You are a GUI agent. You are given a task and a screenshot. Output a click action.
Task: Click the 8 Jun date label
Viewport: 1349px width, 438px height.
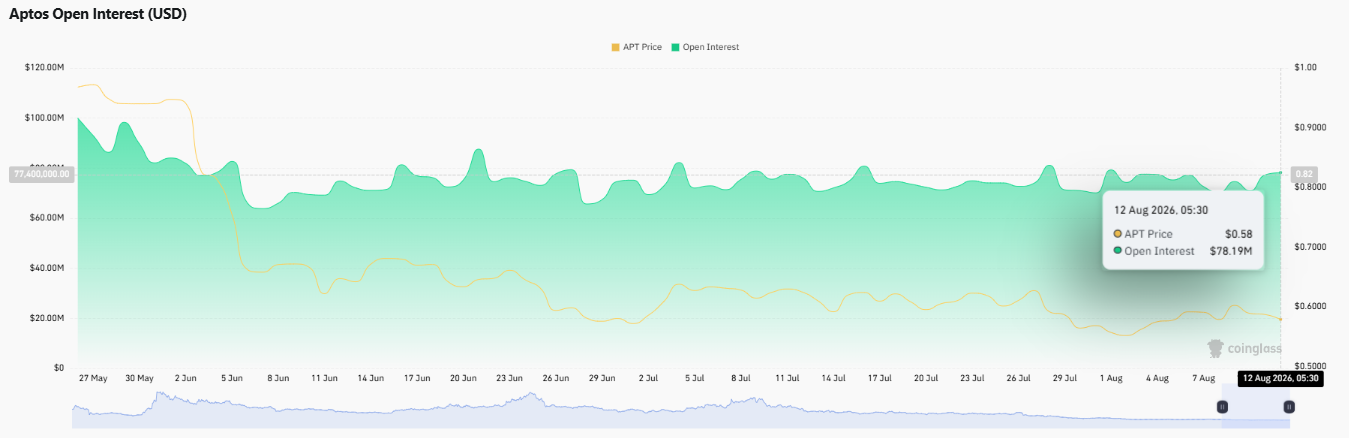point(277,379)
